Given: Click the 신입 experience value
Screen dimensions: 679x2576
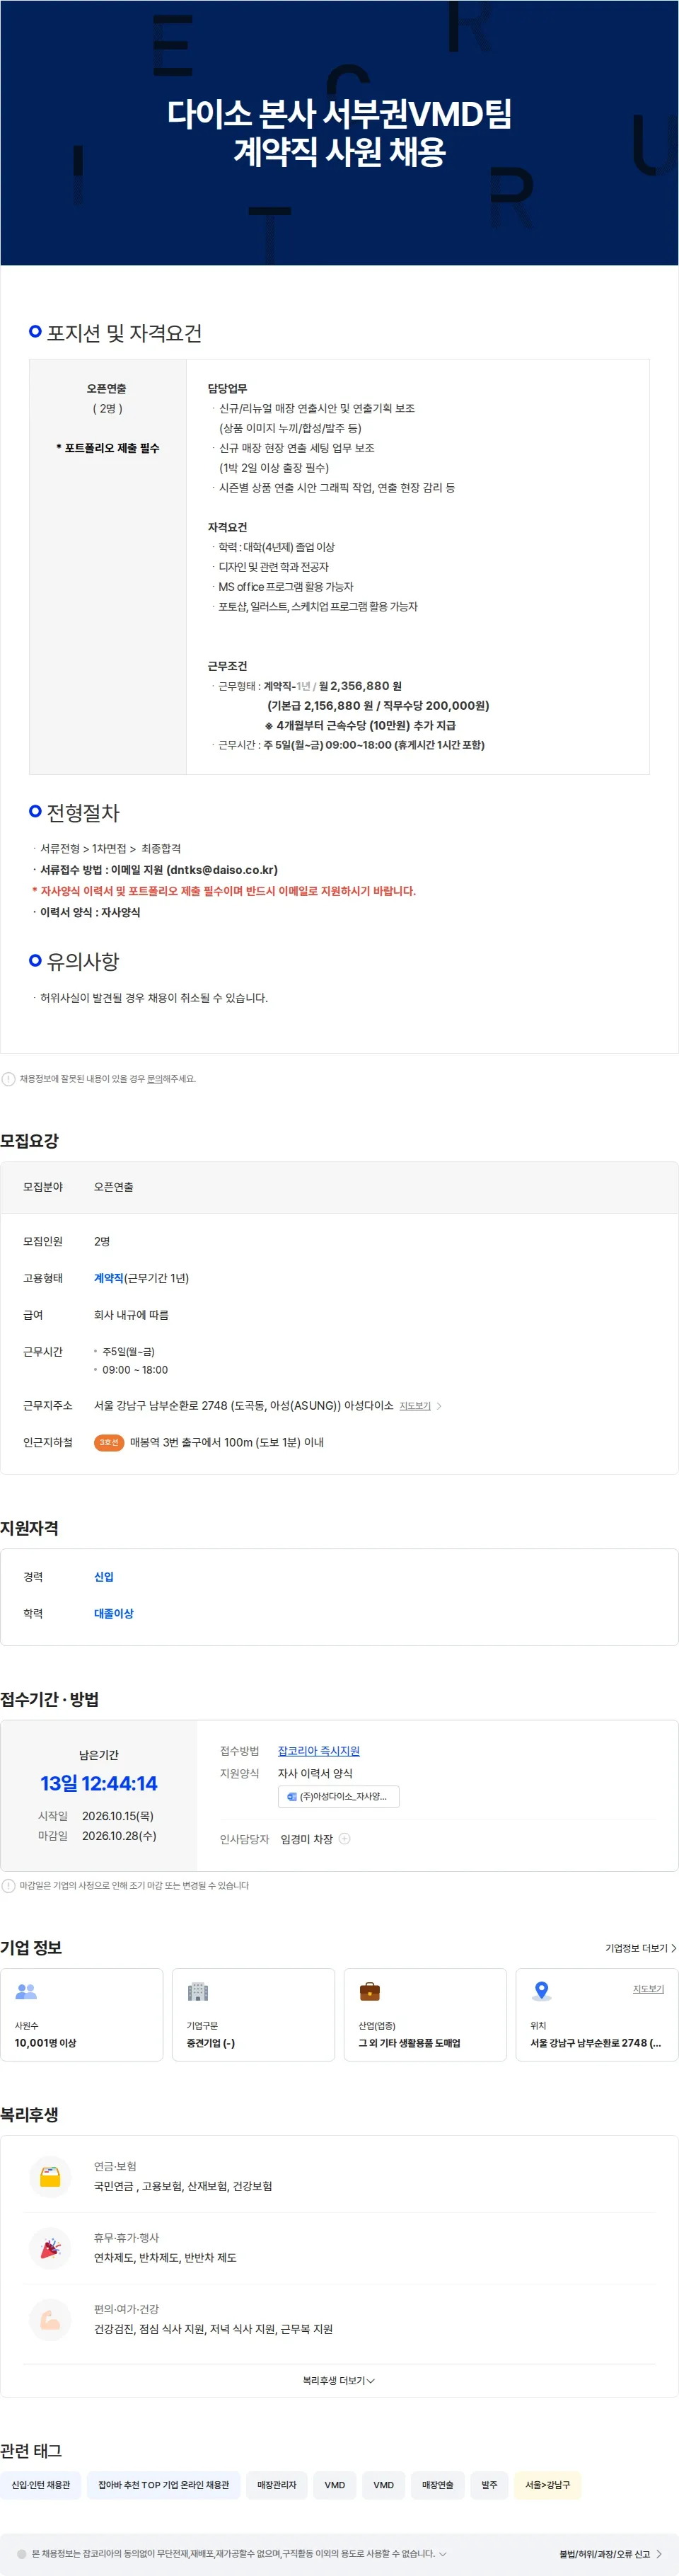Looking at the screenshot, I should pos(104,1576).
